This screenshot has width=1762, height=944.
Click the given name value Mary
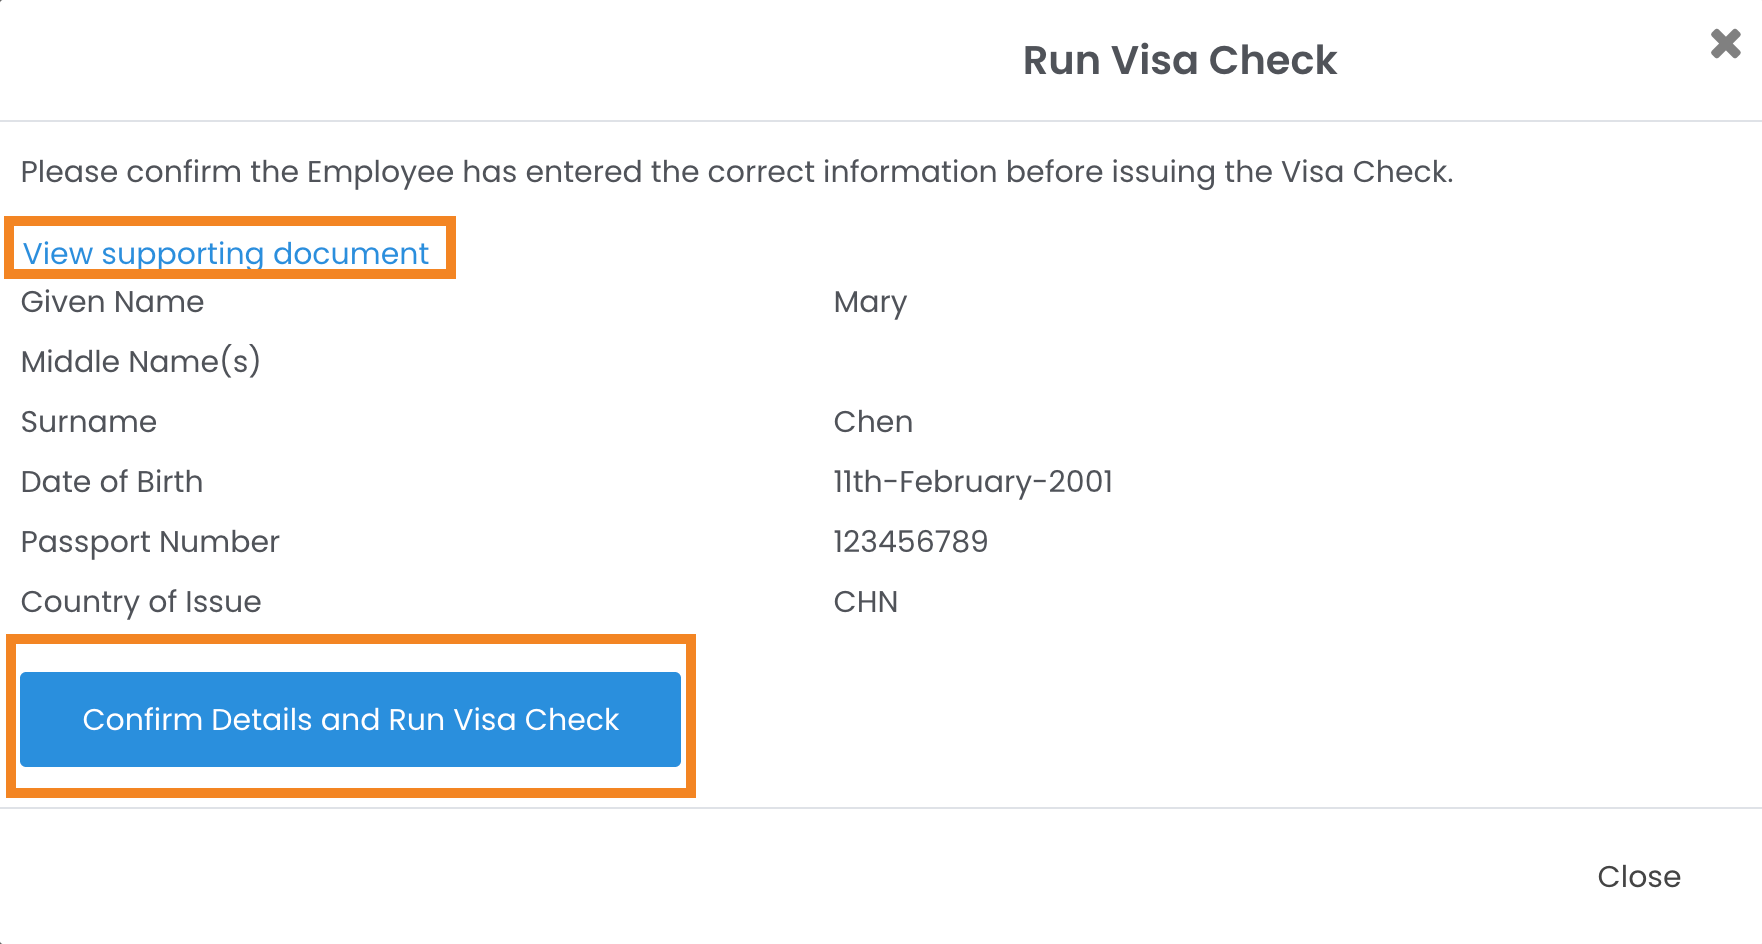tap(870, 302)
